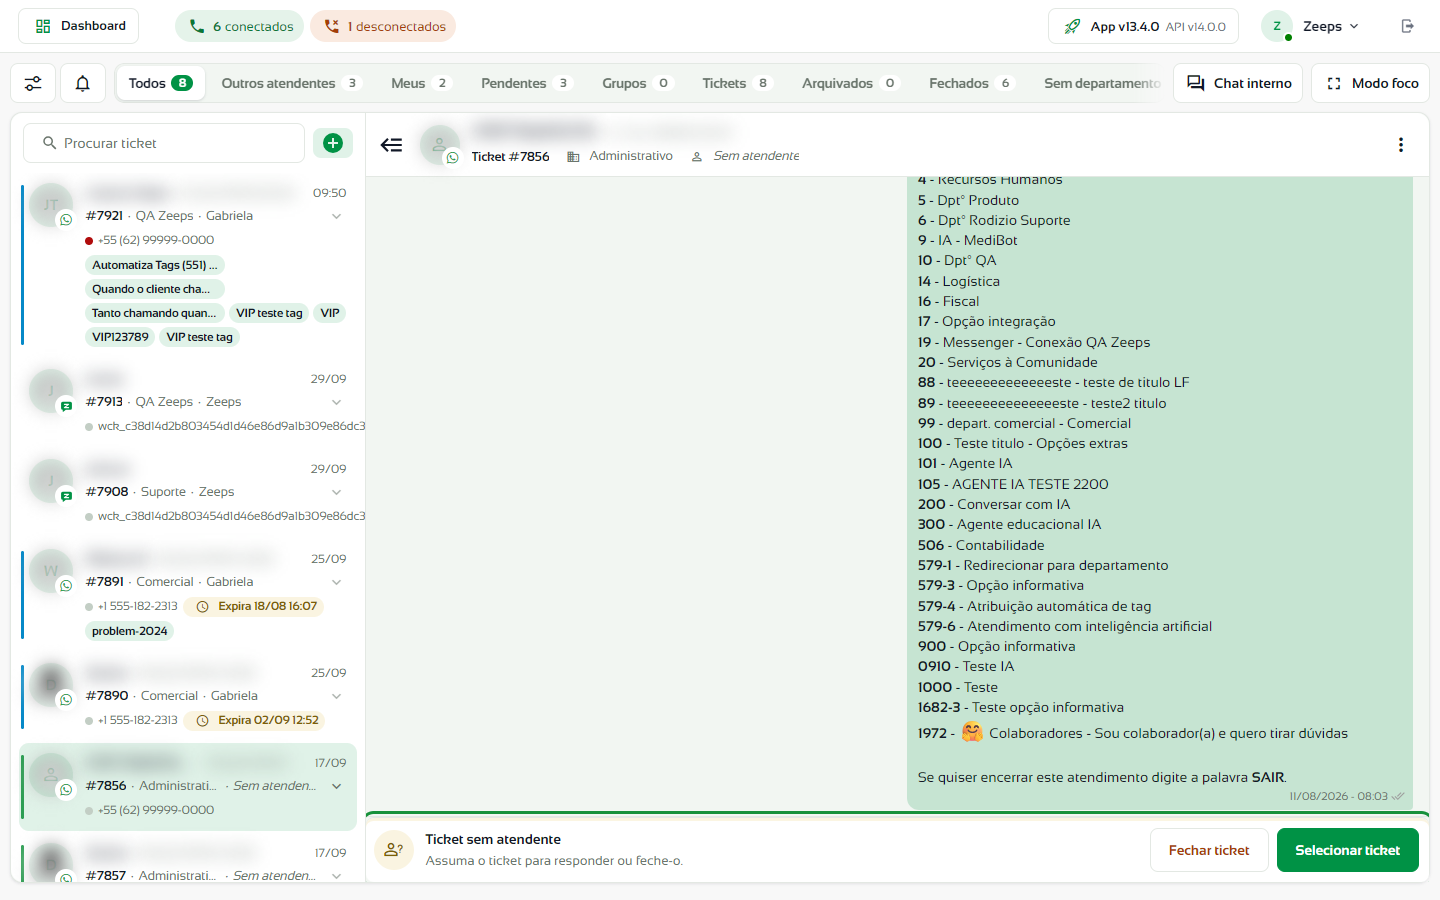
Task: Click the Dashboard grid icon
Action: (x=43, y=26)
